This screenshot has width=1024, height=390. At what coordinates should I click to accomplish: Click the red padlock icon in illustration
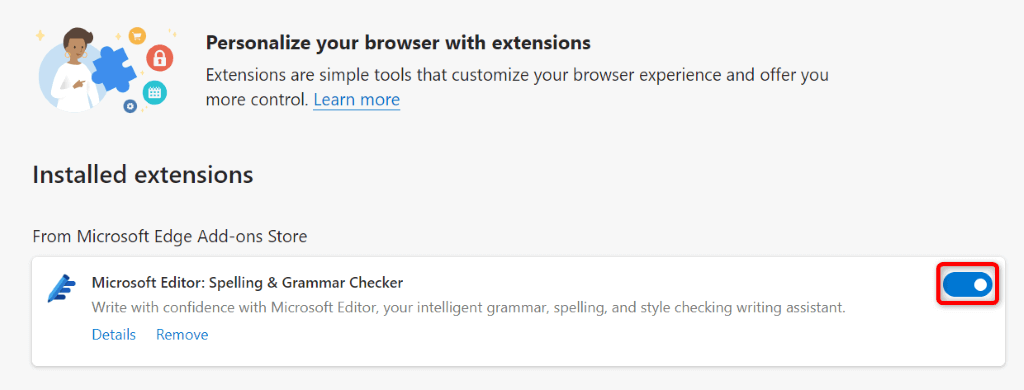[x=159, y=57]
